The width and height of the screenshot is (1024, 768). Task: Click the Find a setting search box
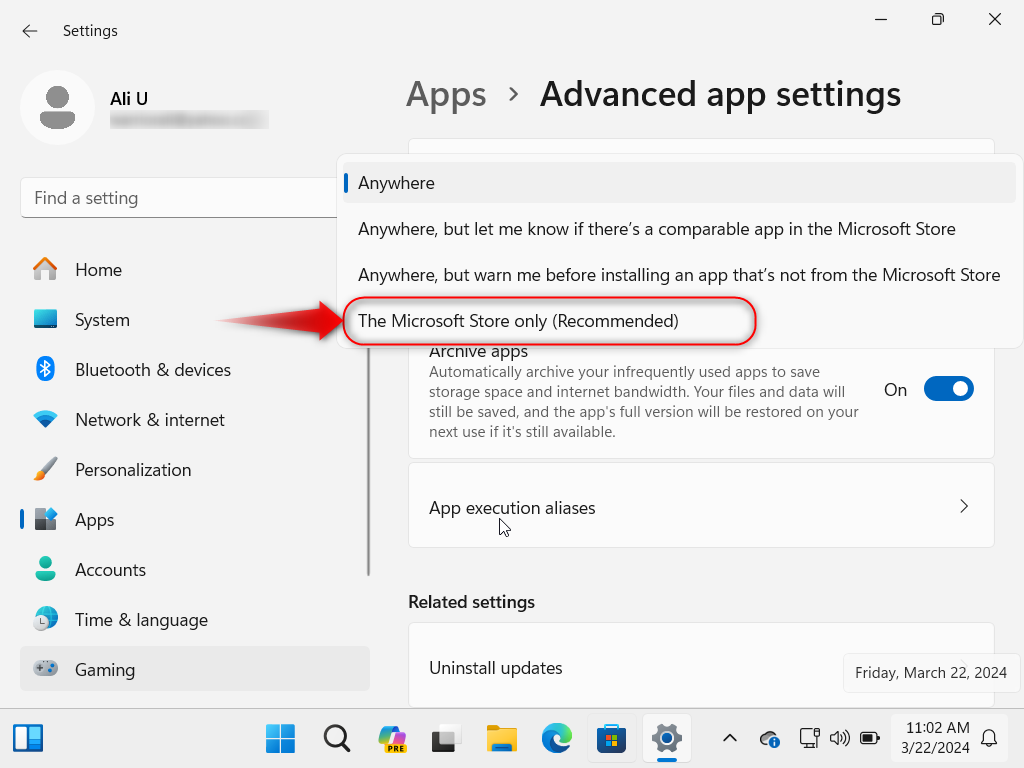coord(180,198)
